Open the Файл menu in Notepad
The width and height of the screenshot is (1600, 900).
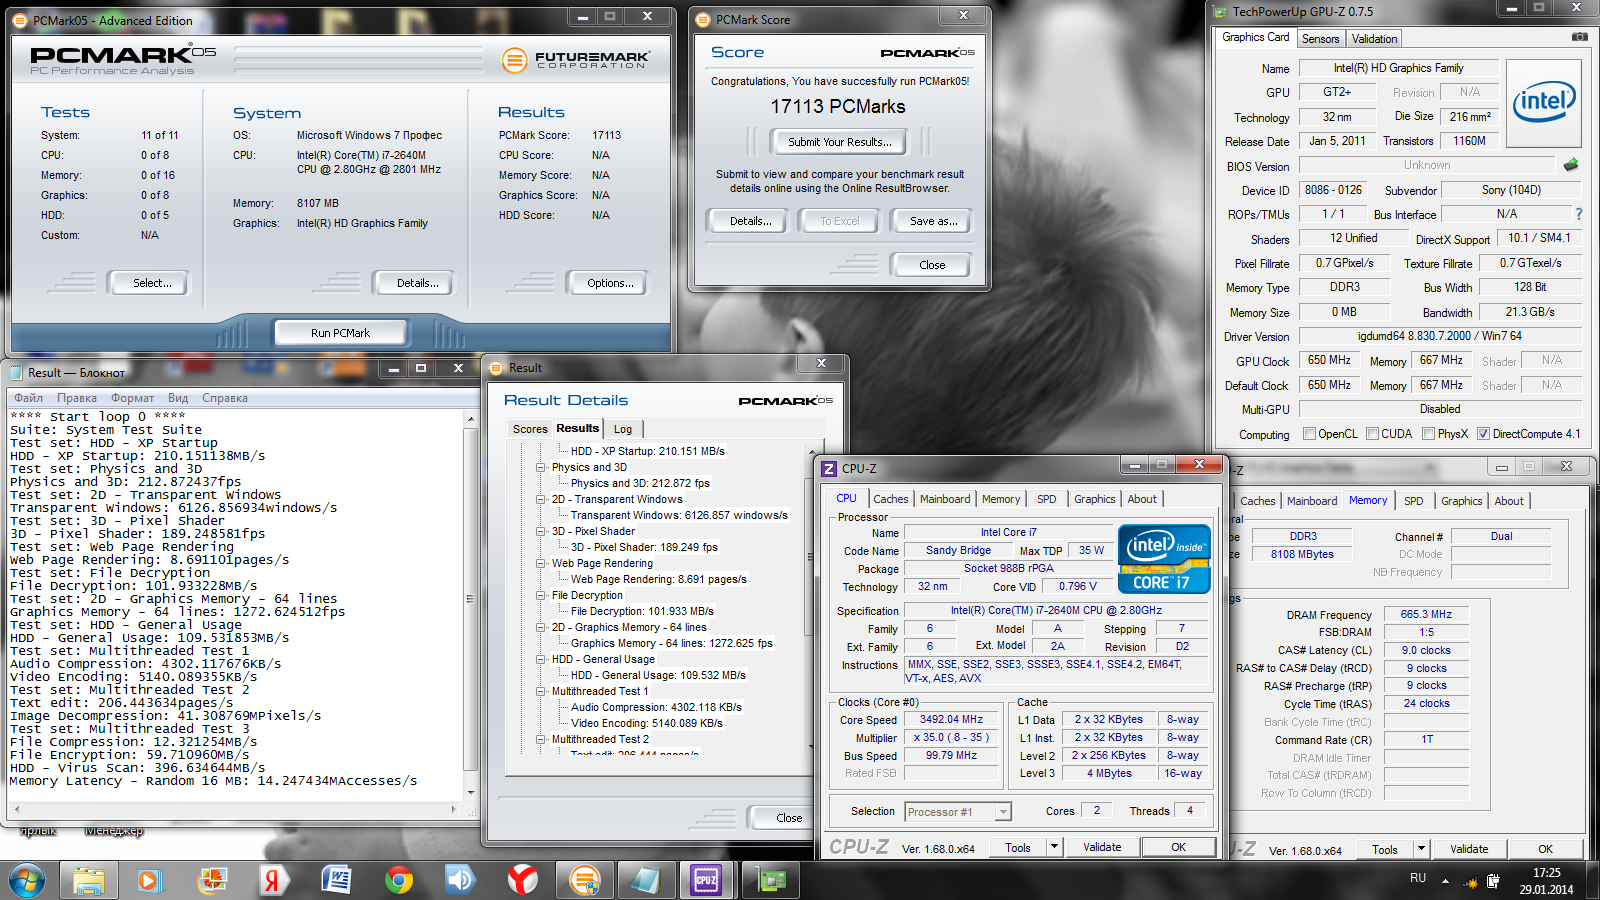click(x=28, y=398)
